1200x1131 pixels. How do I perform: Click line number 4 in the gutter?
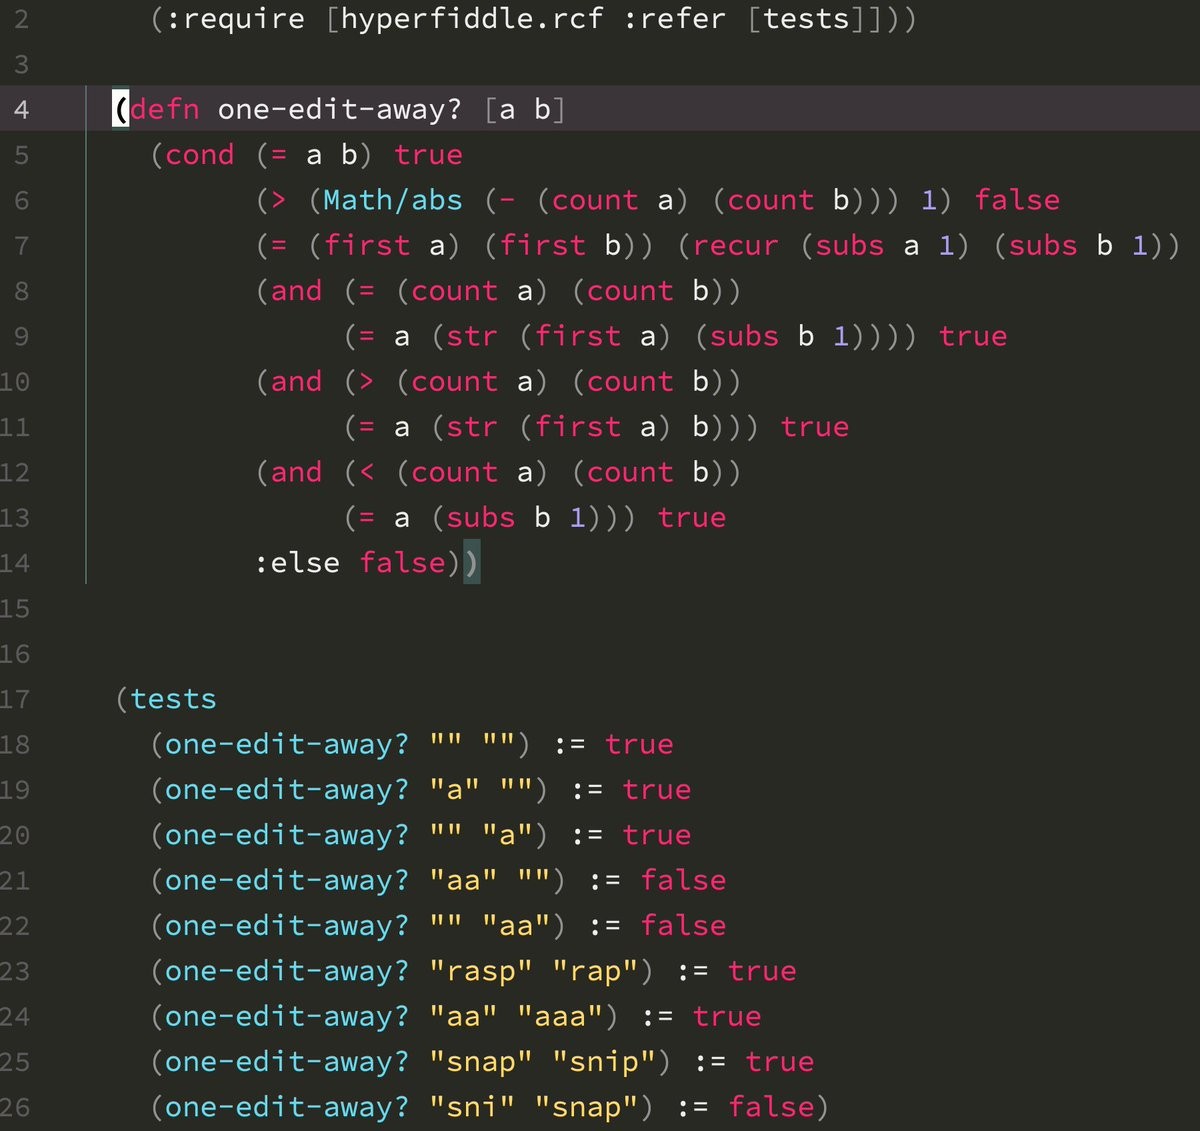[x=21, y=109]
